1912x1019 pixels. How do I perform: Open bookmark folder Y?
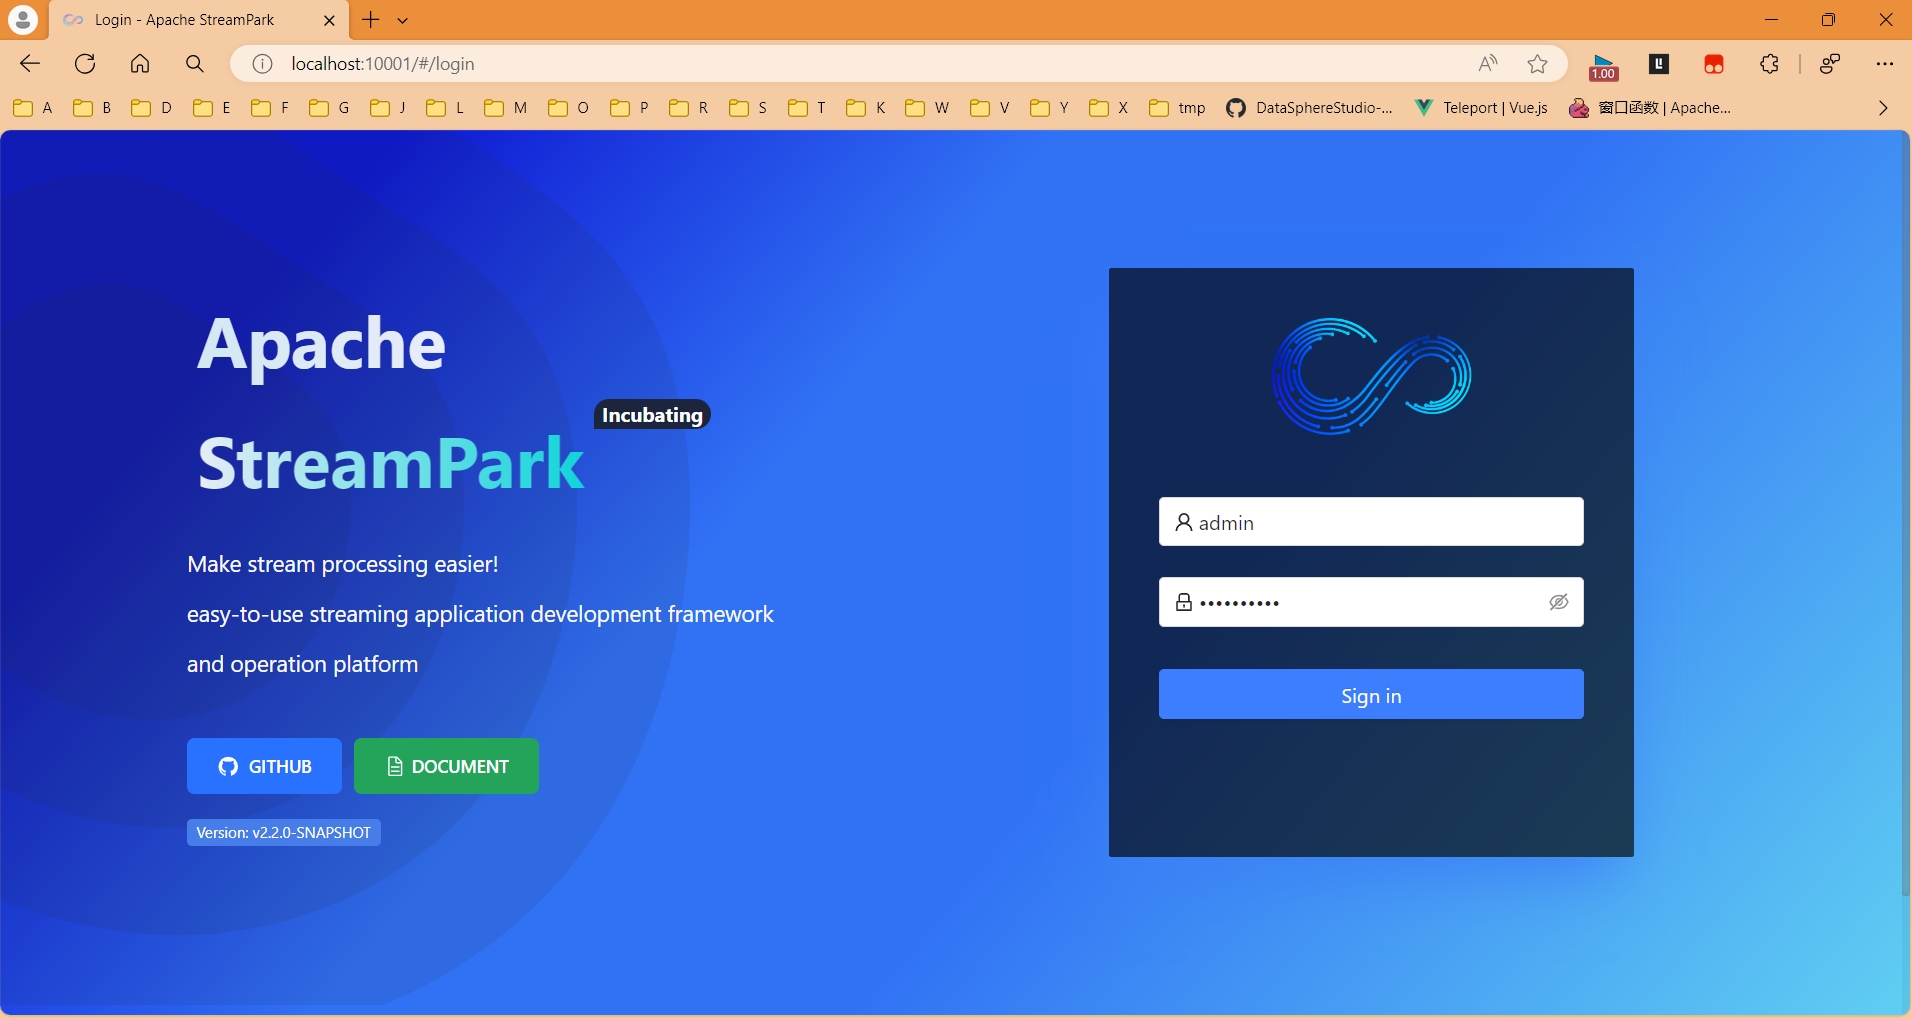(x=1050, y=108)
